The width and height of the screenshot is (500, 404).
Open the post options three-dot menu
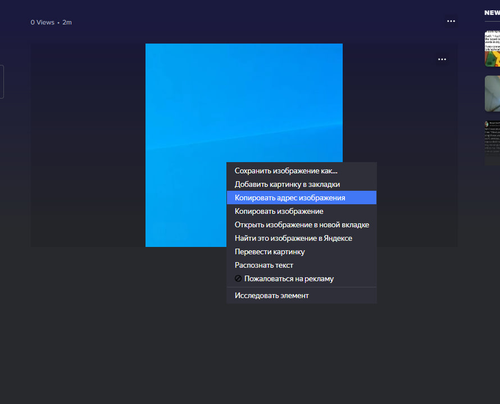(451, 21)
